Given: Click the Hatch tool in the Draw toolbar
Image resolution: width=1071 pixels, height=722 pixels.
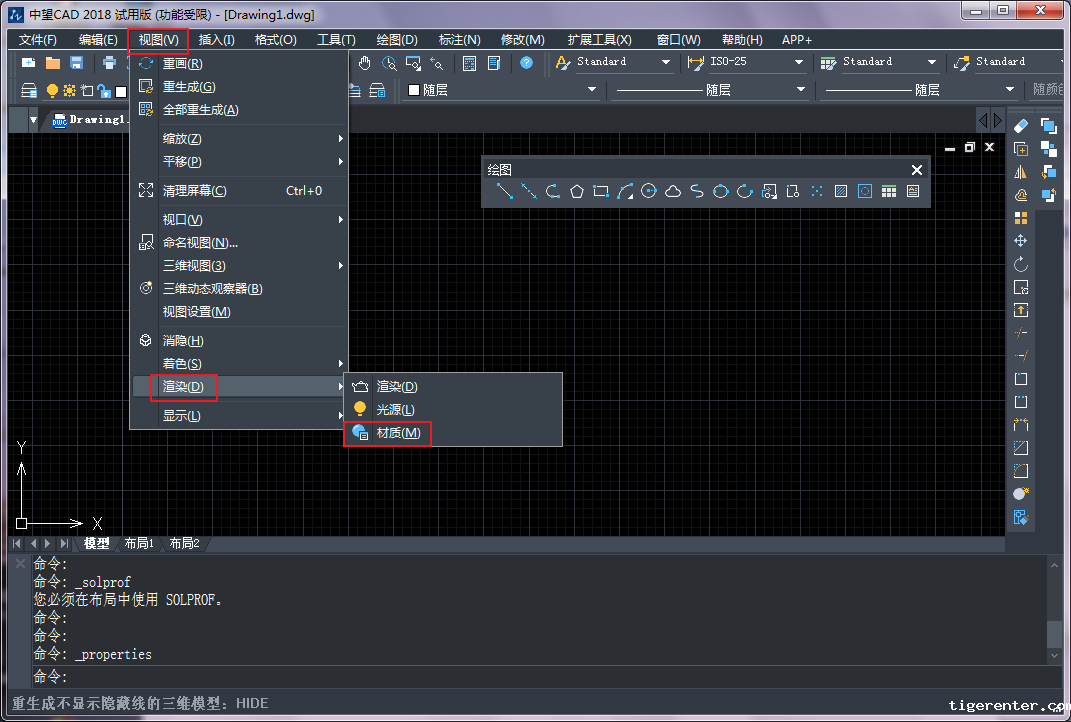Looking at the screenshot, I should click(x=841, y=191).
